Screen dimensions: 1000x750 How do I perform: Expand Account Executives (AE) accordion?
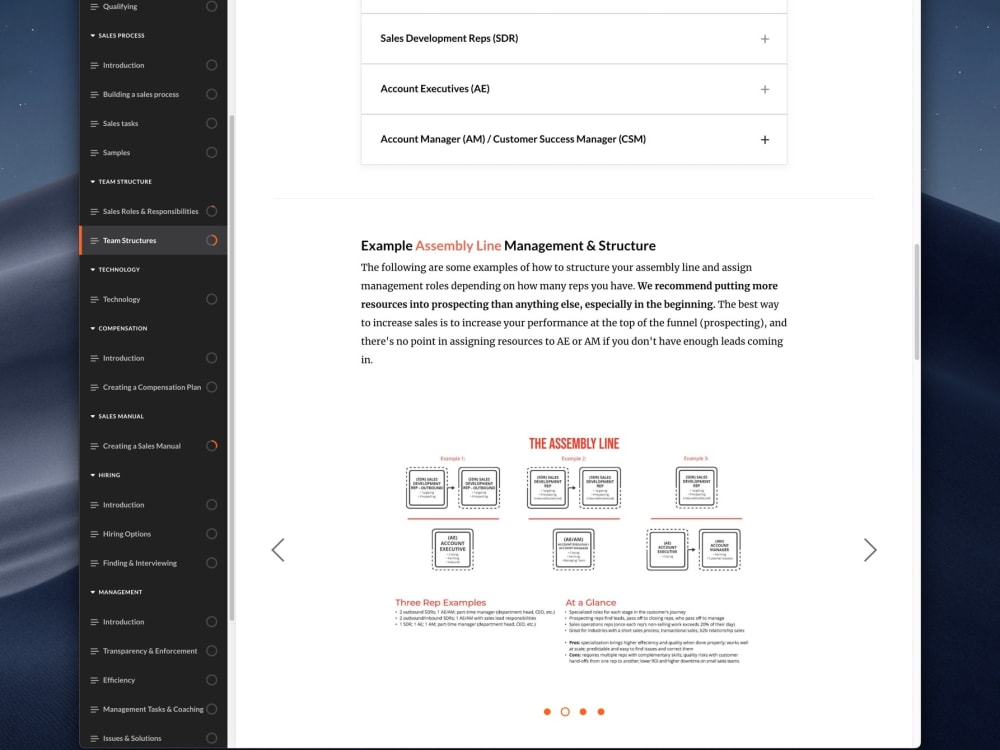click(x=574, y=89)
